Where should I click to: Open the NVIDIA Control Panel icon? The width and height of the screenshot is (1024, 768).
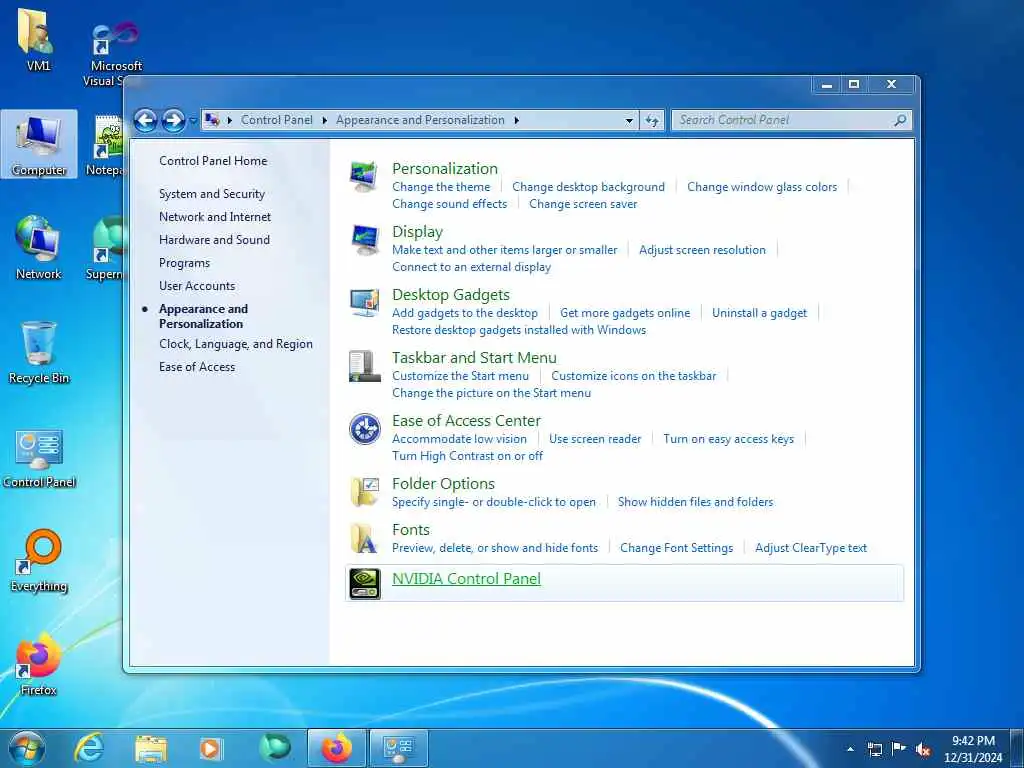point(364,583)
